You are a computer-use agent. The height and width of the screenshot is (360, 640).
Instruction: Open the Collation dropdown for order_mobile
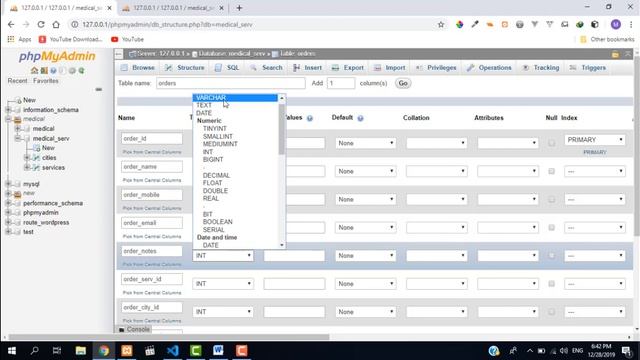tap(437, 199)
